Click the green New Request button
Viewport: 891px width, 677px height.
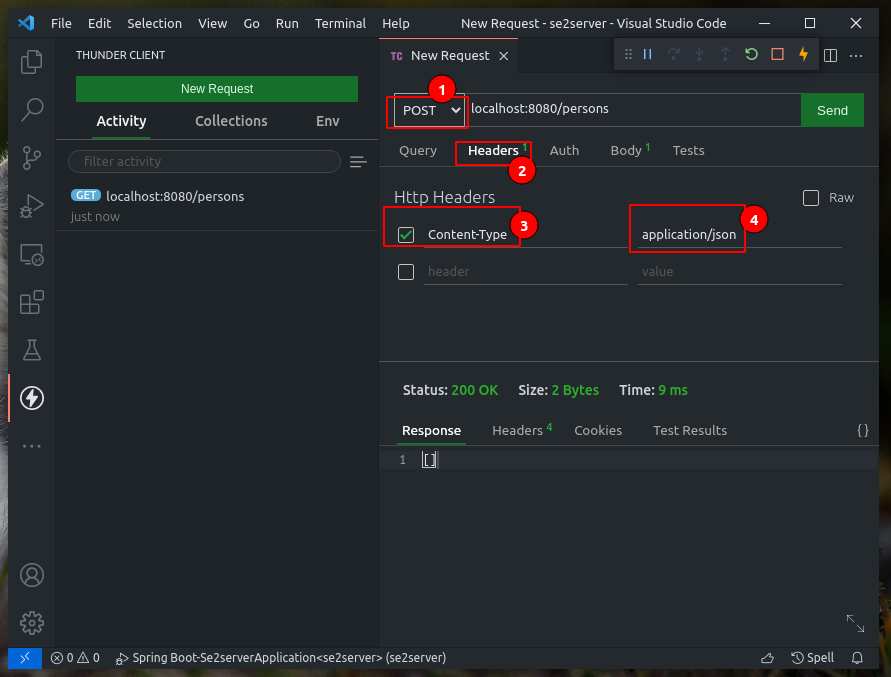[216, 89]
